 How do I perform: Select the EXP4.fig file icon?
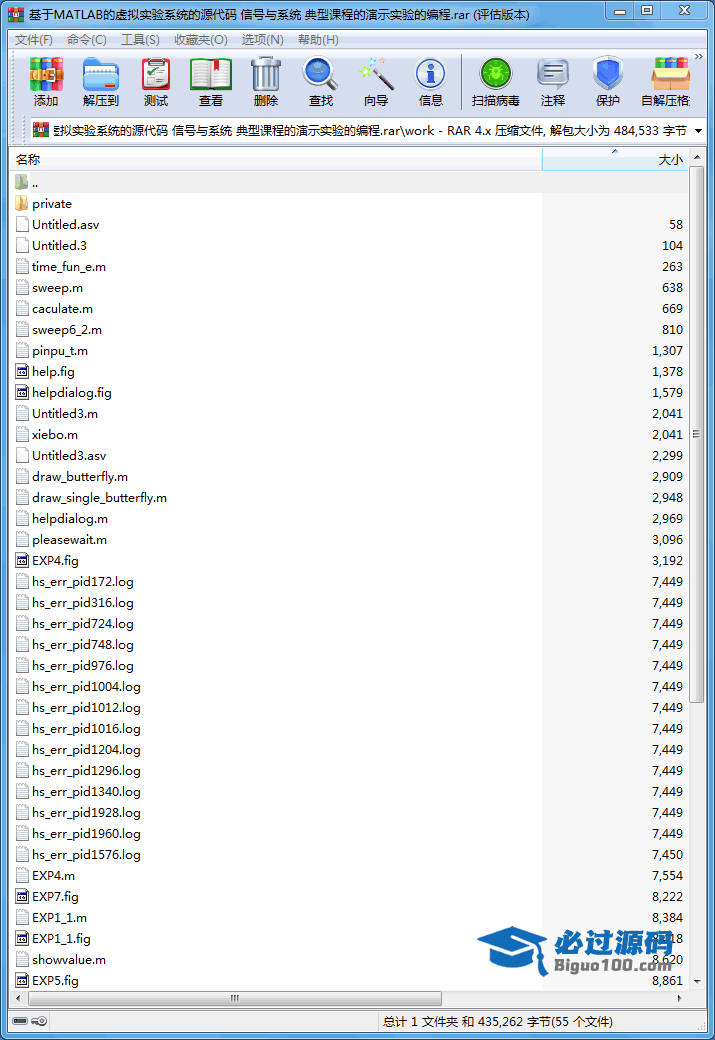[22, 560]
